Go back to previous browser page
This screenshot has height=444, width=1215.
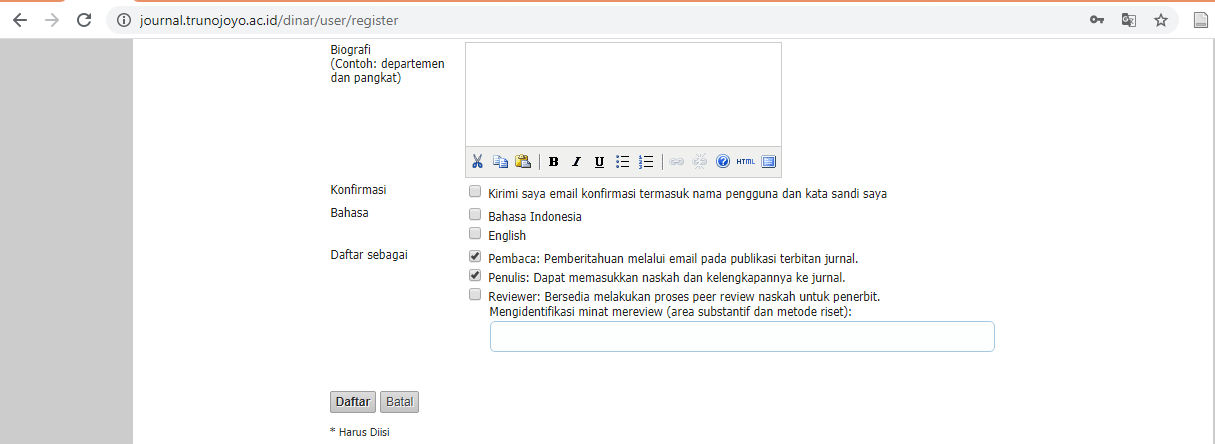tap(20, 20)
